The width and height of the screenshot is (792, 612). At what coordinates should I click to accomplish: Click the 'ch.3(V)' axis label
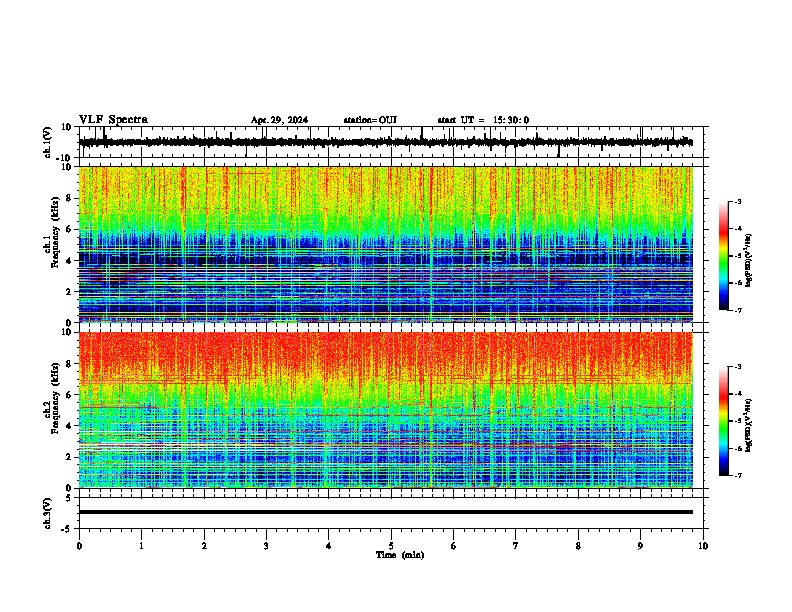pos(48,513)
